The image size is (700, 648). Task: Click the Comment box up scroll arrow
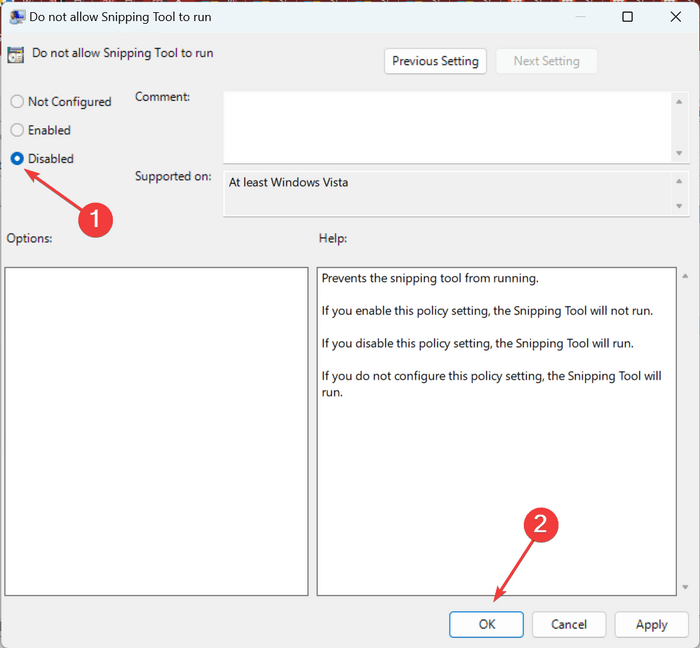coord(679,102)
